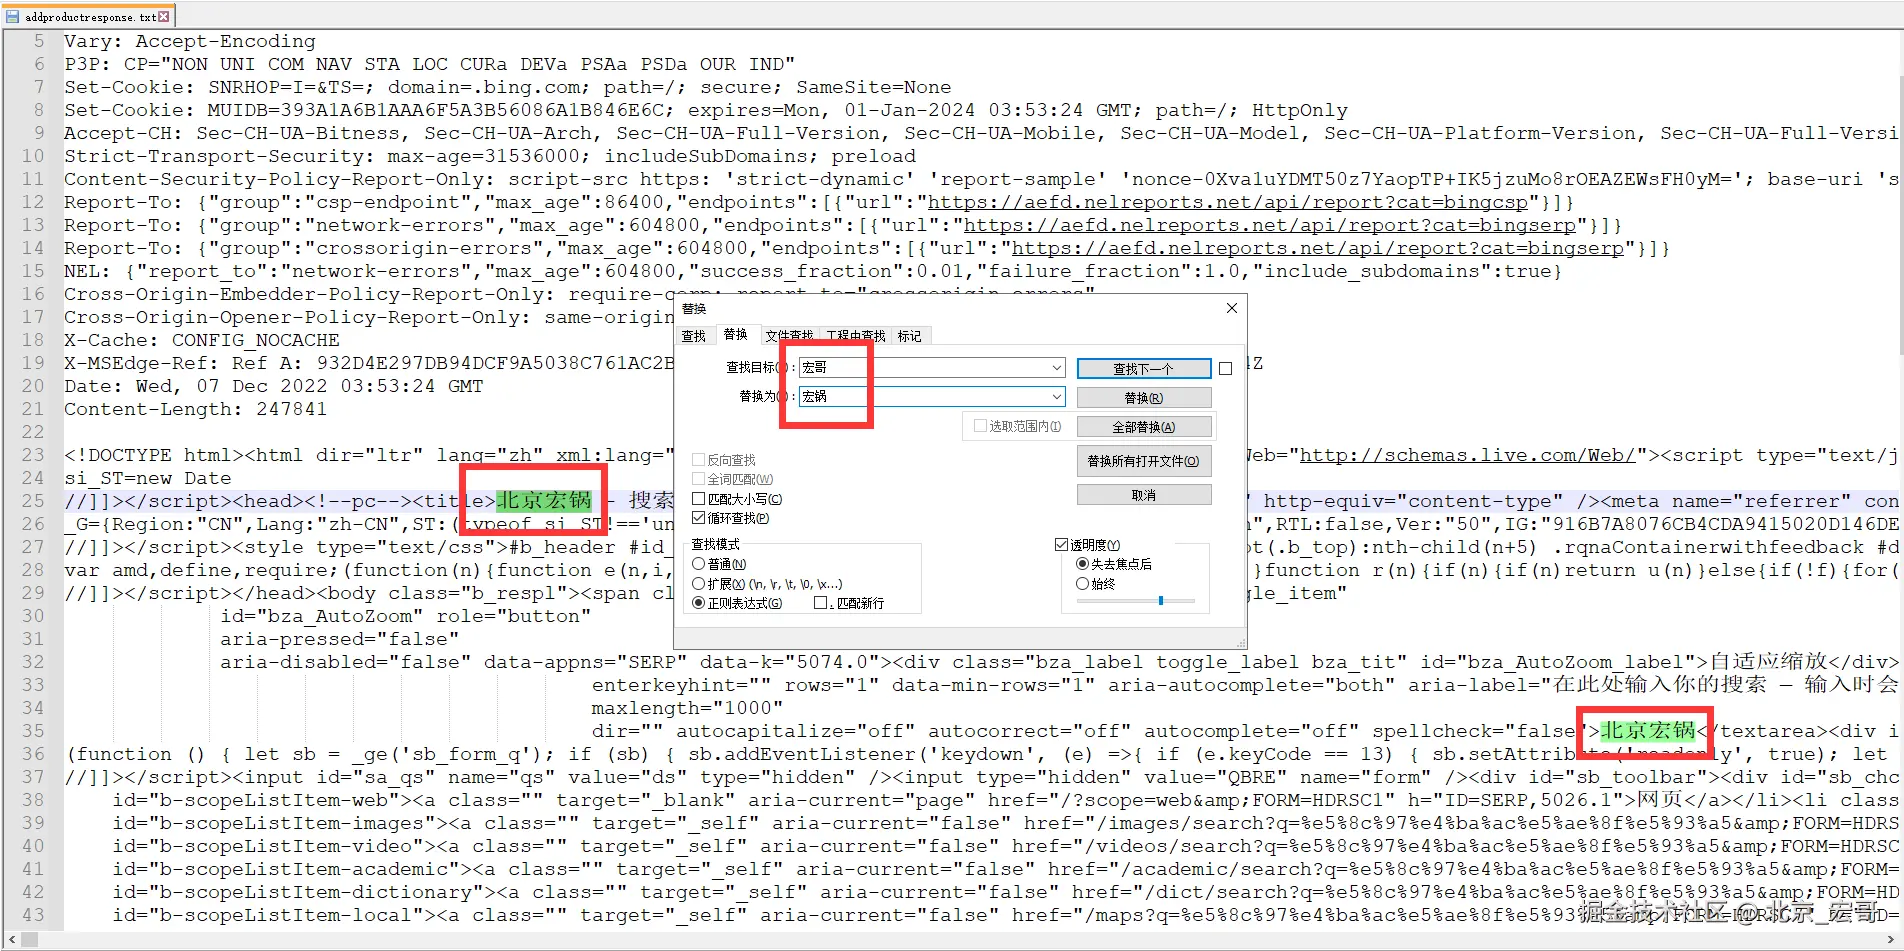Close the 替换 dialog with the X
1904x951 pixels.
(1232, 308)
